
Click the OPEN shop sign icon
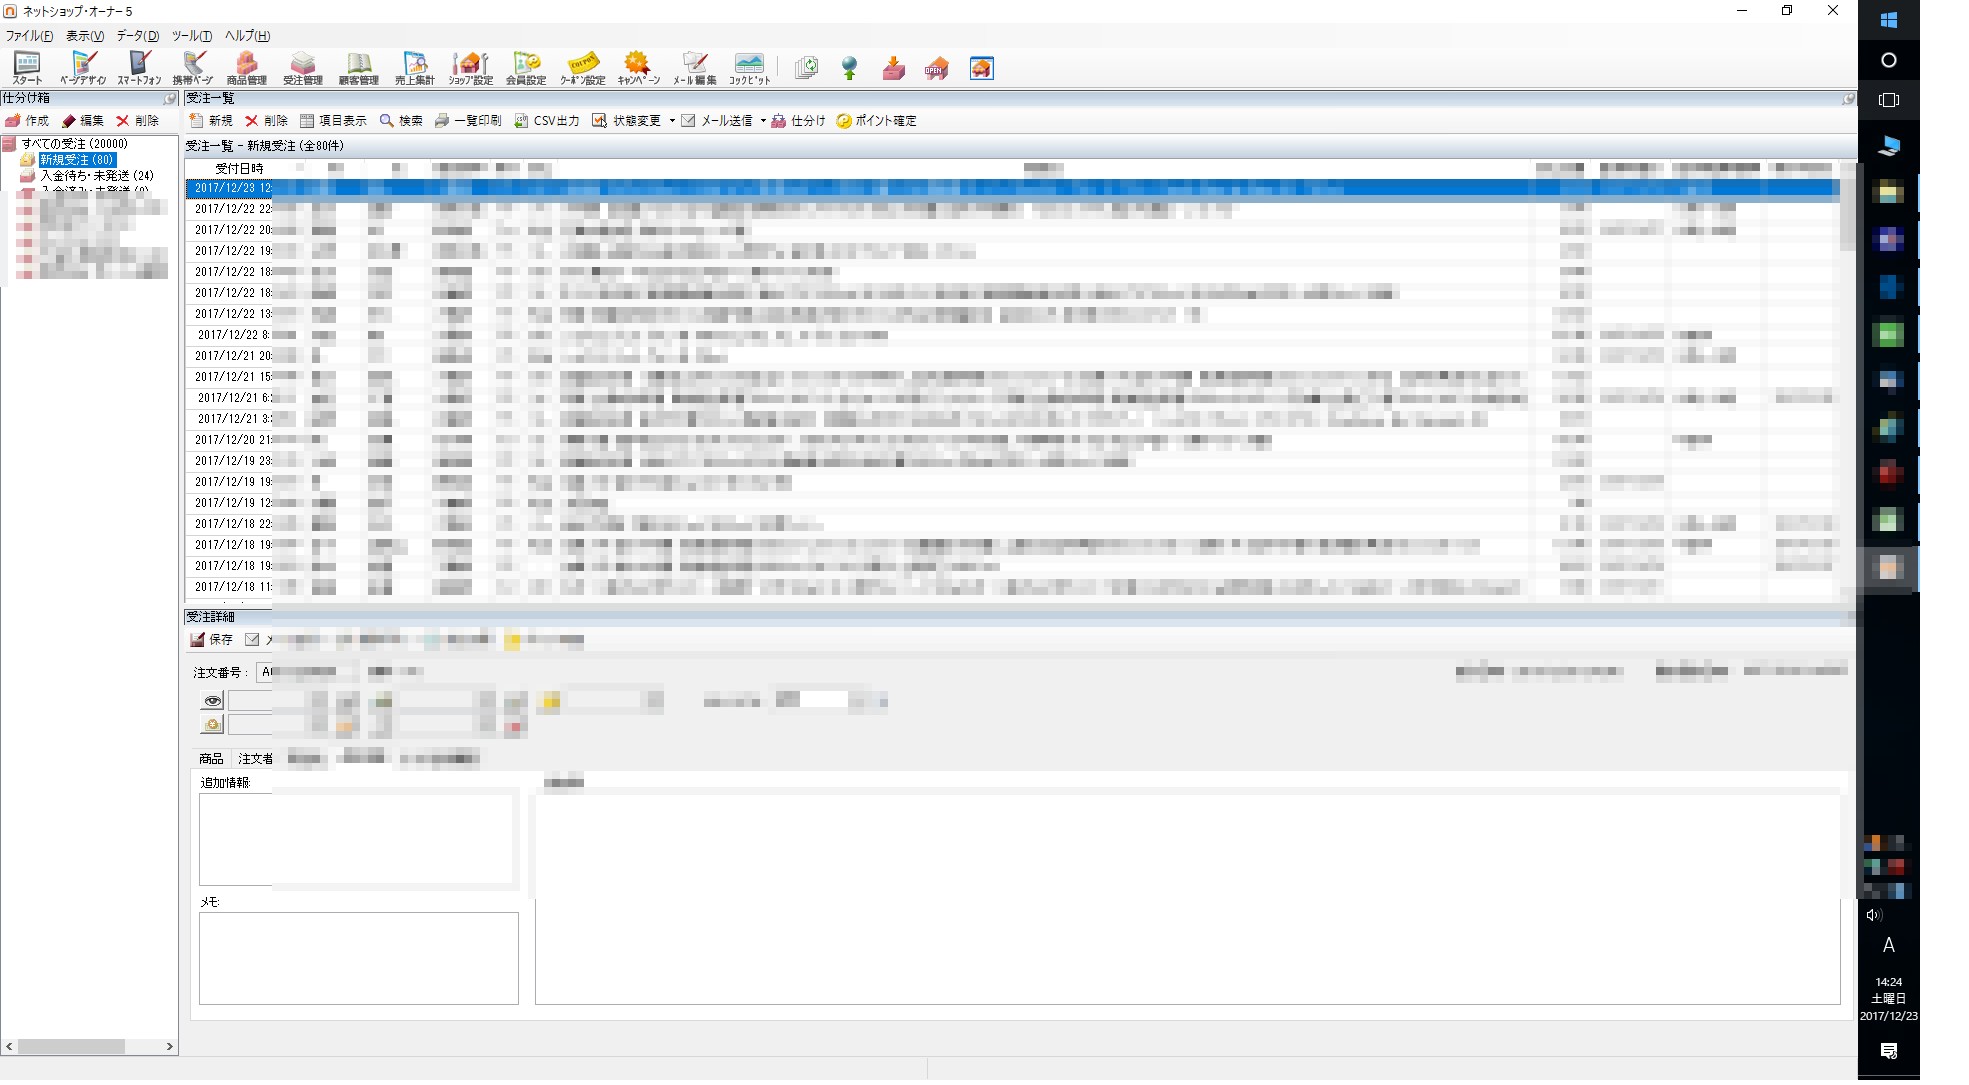(x=937, y=68)
